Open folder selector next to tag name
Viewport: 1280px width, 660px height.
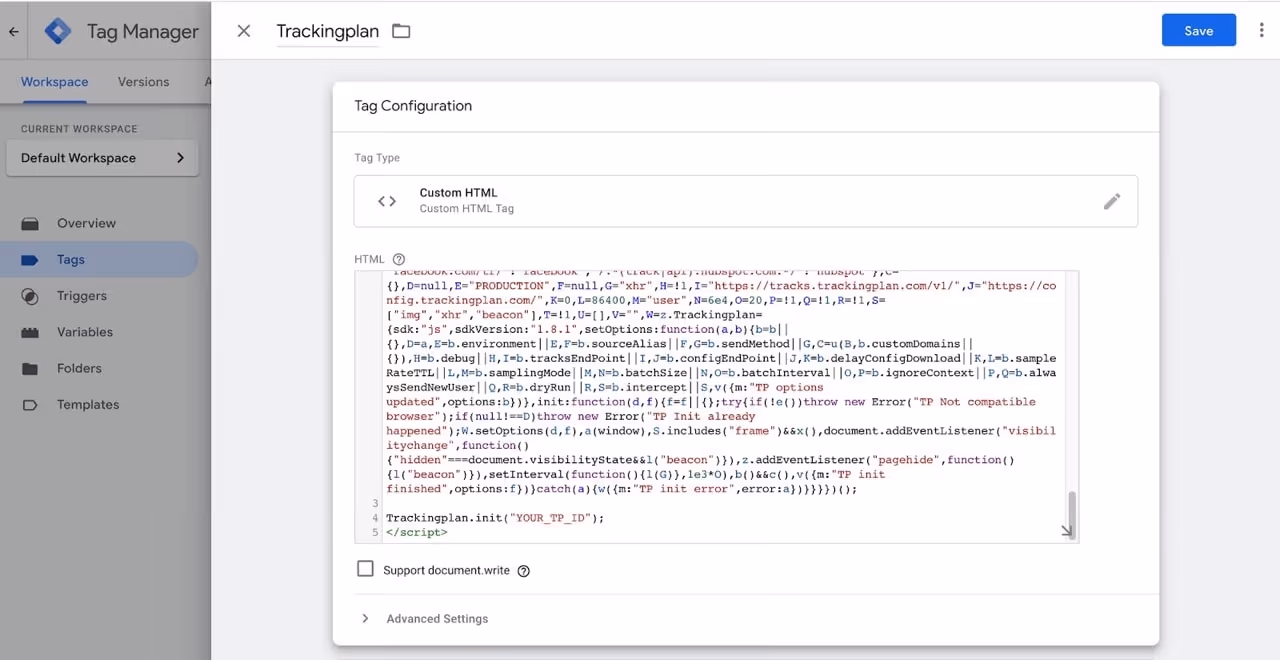click(x=401, y=31)
